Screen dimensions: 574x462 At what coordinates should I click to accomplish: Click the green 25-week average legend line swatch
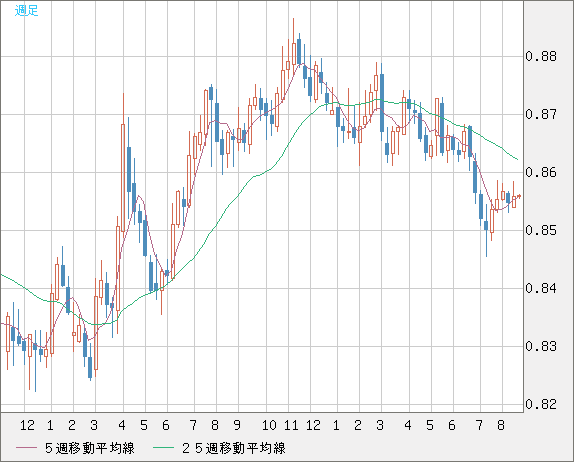click(x=163, y=448)
